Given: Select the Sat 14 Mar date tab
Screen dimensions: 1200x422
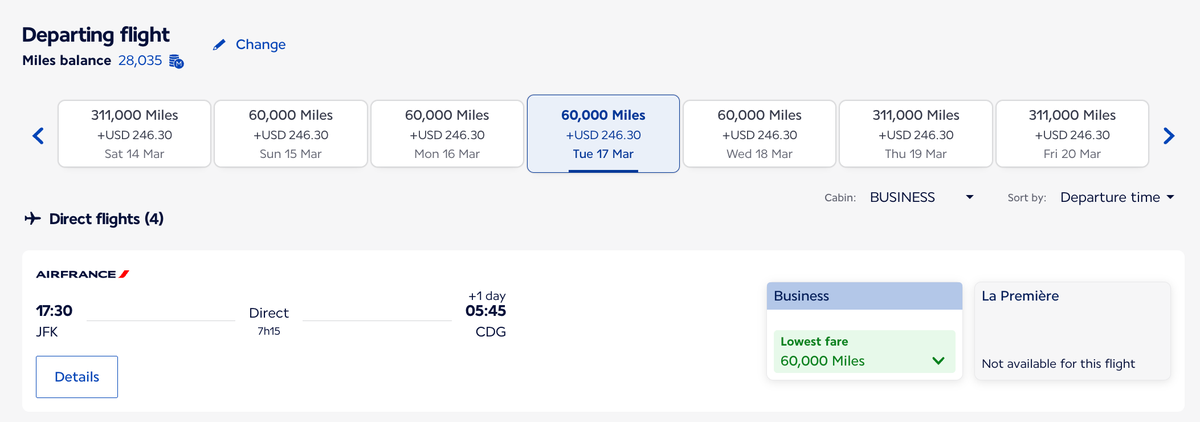Looking at the screenshot, I should click(x=135, y=134).
